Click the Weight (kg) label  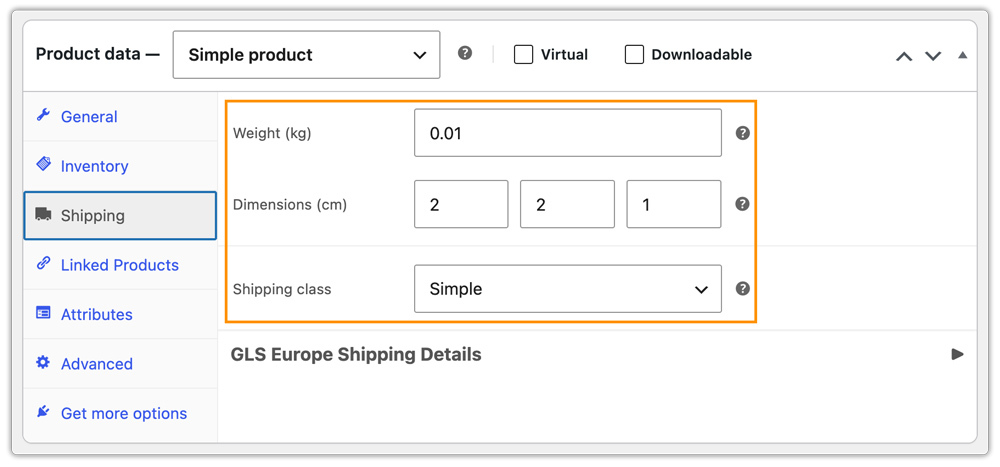tap(272, 133)
